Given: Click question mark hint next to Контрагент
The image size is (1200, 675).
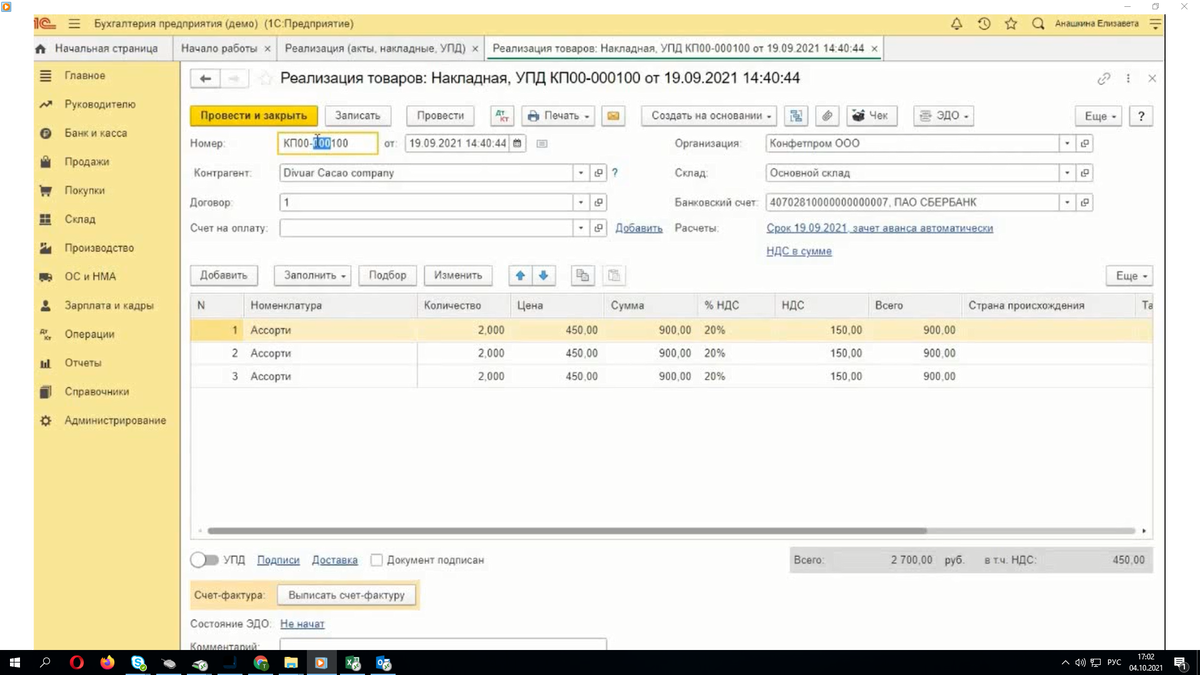Looking at the screenshot, I should pos(615,173).
